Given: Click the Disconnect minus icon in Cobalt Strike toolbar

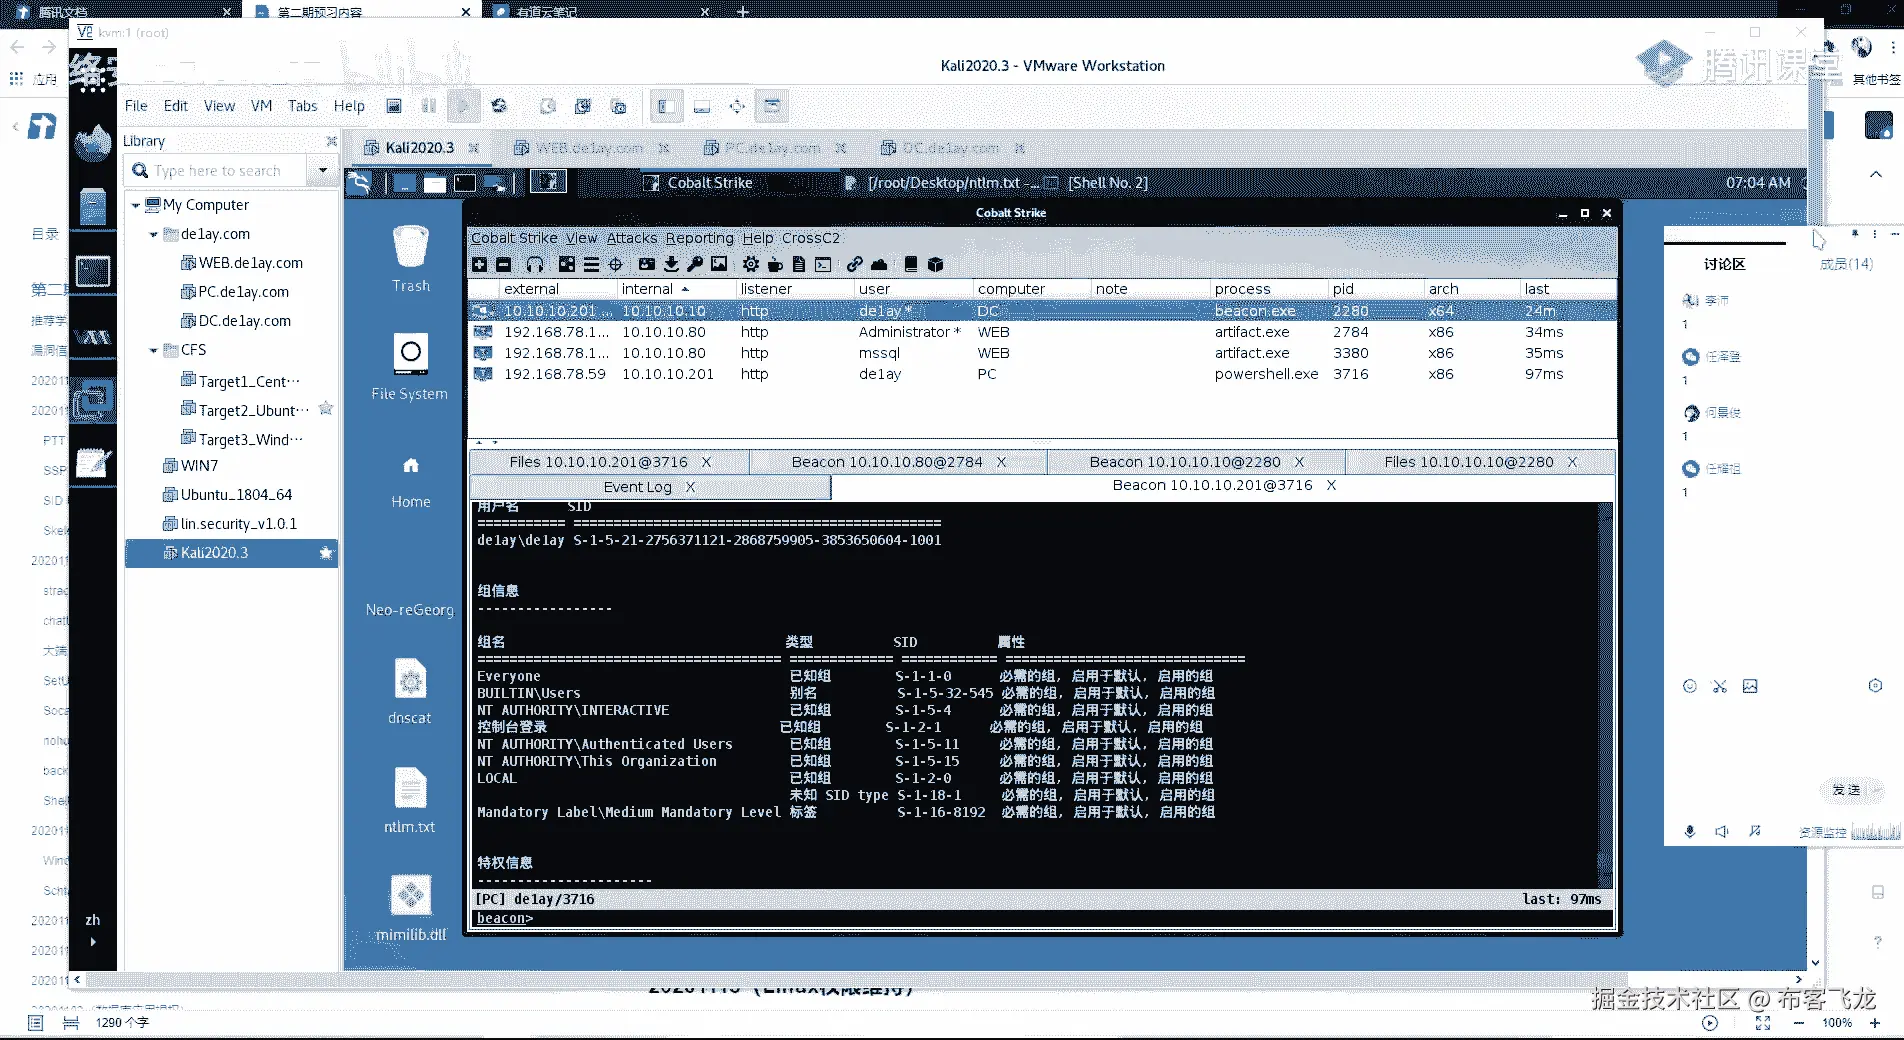Looking at the screenshot, I should [x=504, y=264].
